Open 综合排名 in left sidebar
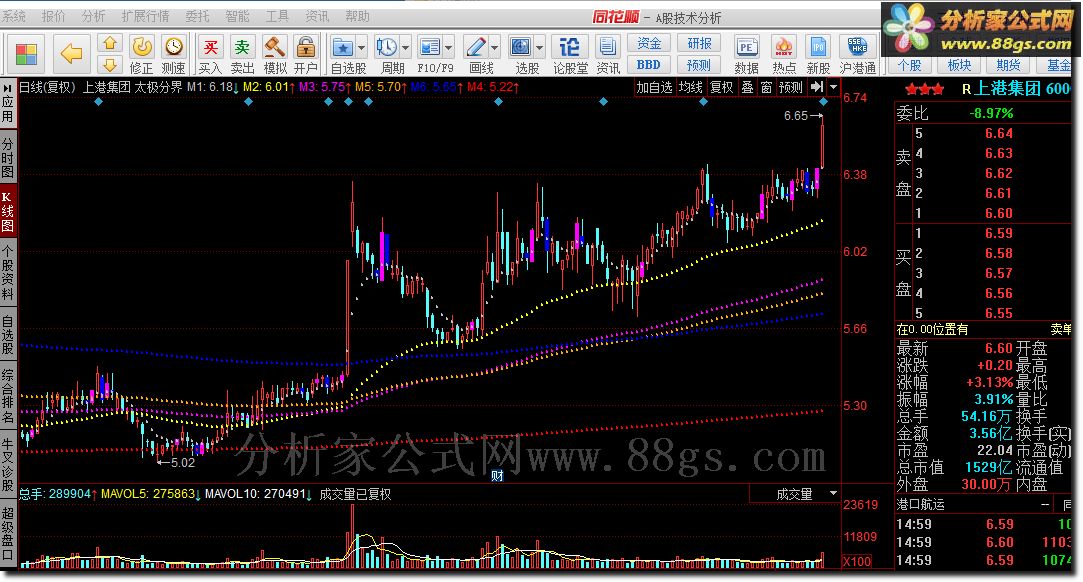The height and width of the screenshot is (582, 1083). coord(8,397)
